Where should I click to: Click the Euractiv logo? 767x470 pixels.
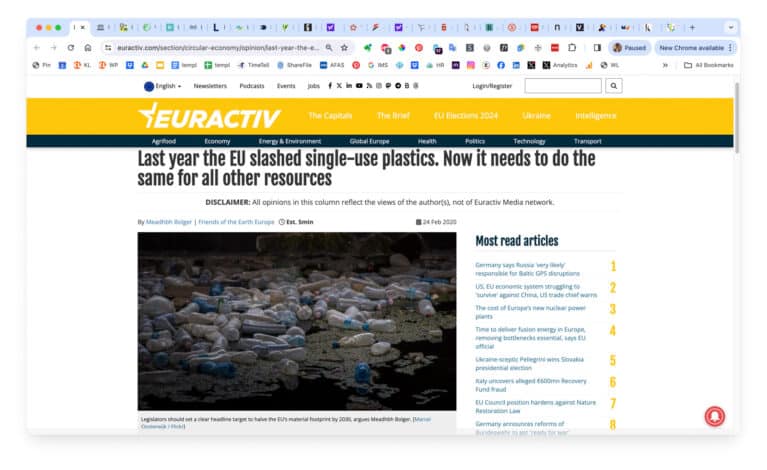coord(210,116)
